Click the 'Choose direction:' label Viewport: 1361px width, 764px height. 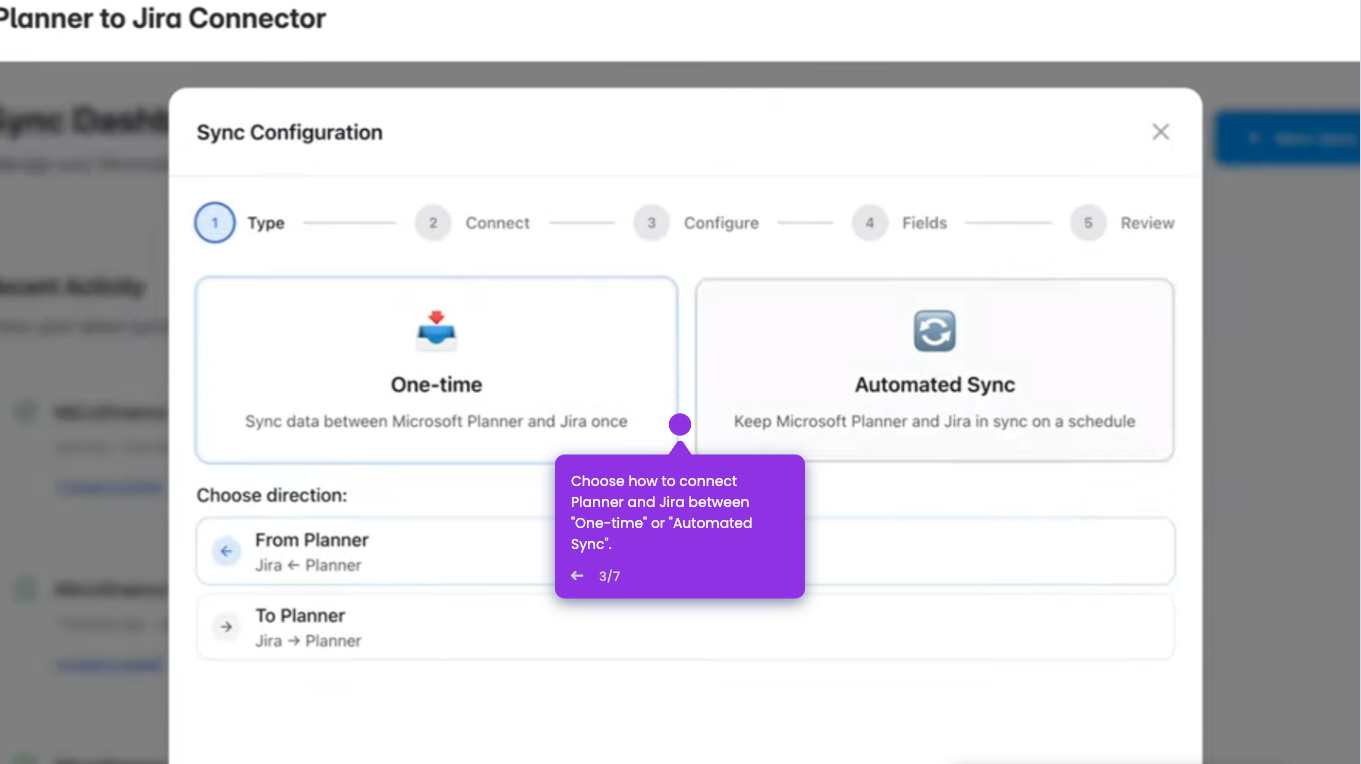(272, 495)
